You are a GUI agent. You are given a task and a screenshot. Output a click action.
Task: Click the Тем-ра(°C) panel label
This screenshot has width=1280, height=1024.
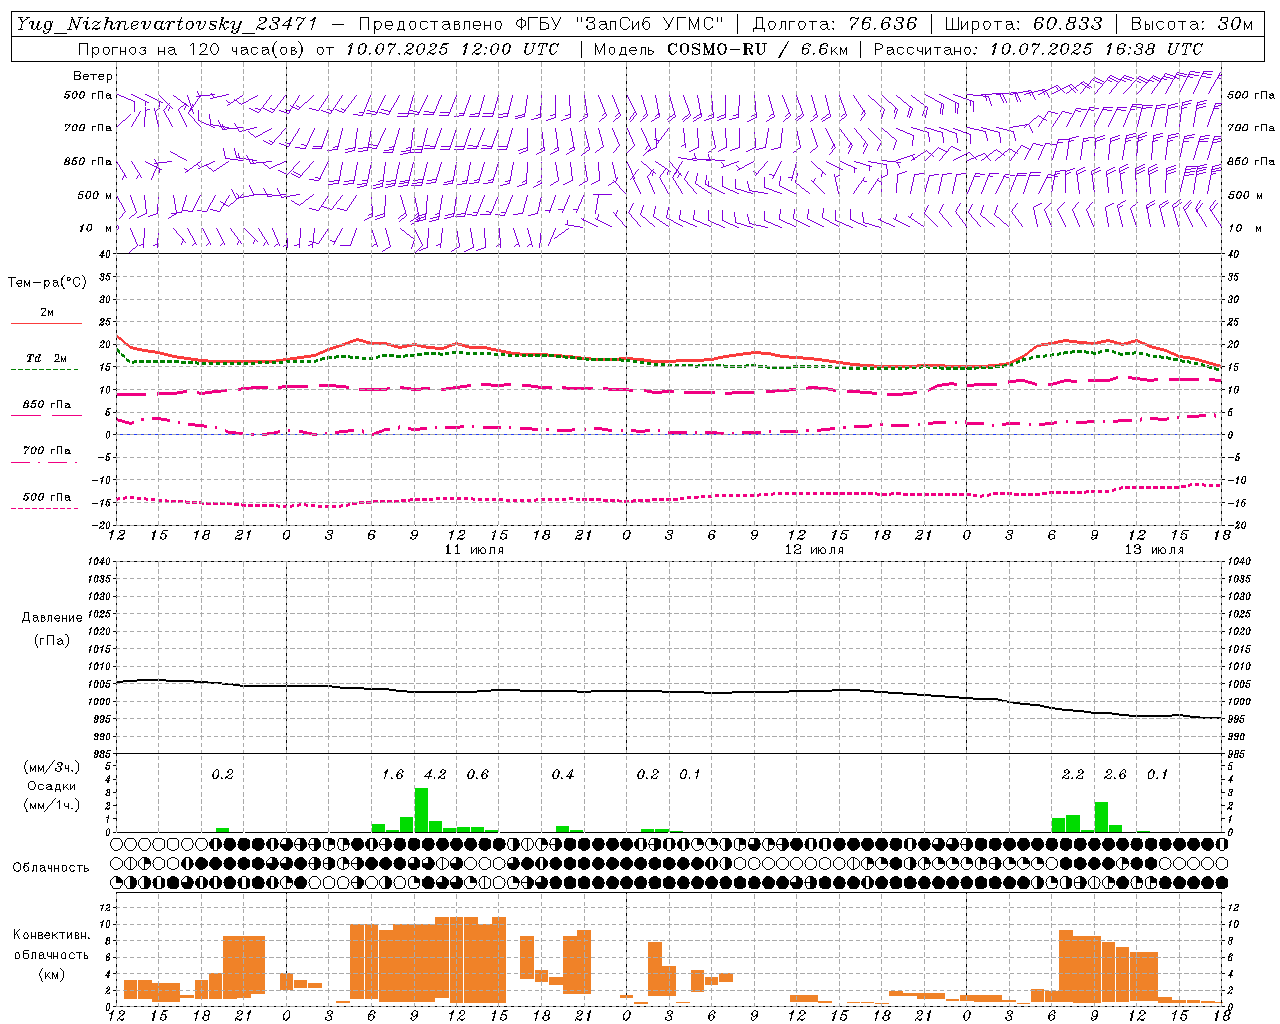pyautogui.click(x=47, y=283)
